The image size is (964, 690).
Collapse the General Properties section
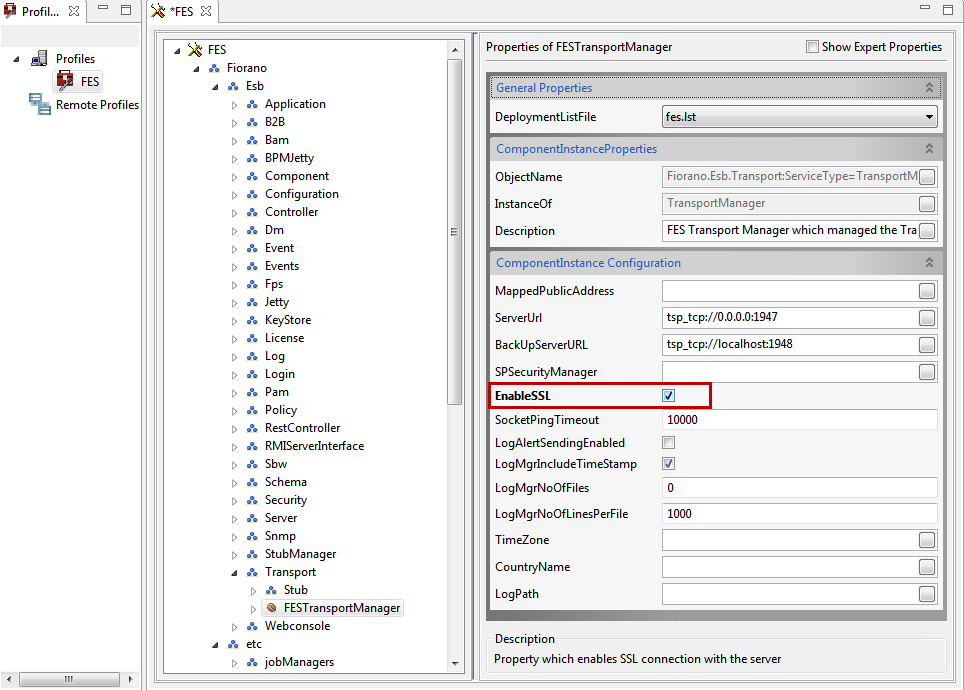pos(929,88)
